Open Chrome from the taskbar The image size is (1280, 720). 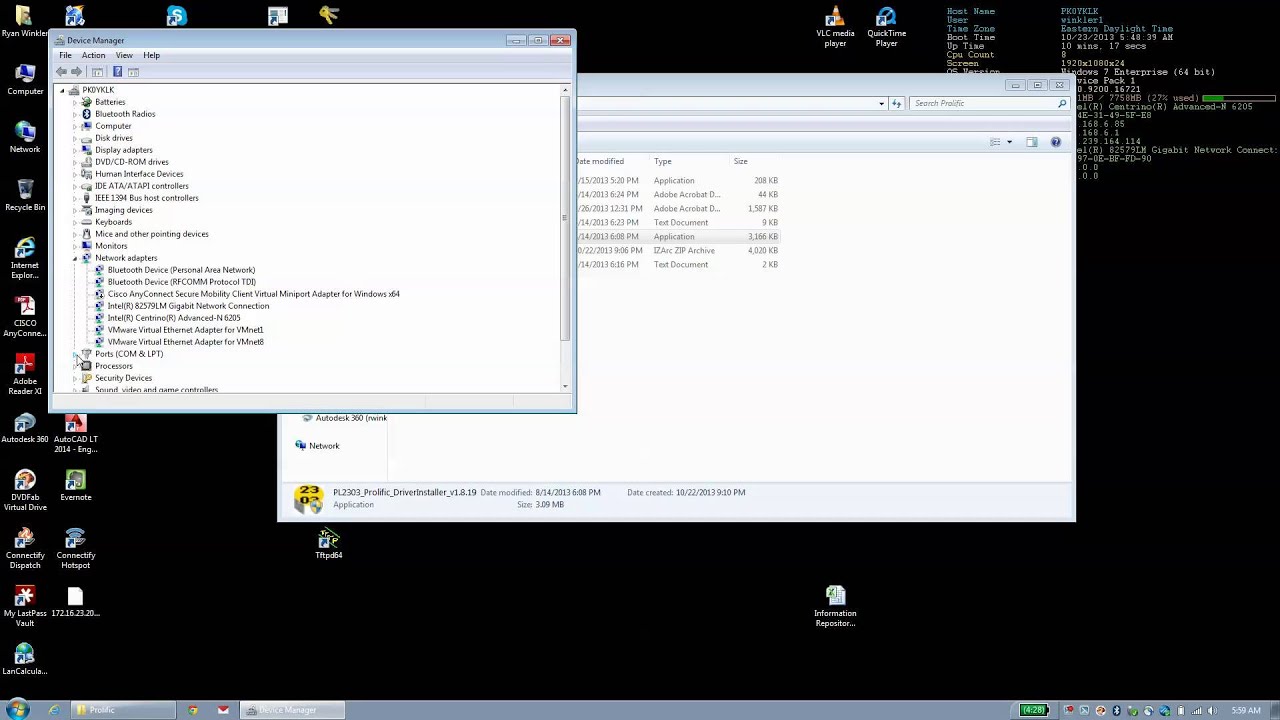pyautogui.click(x=193, y=710)
